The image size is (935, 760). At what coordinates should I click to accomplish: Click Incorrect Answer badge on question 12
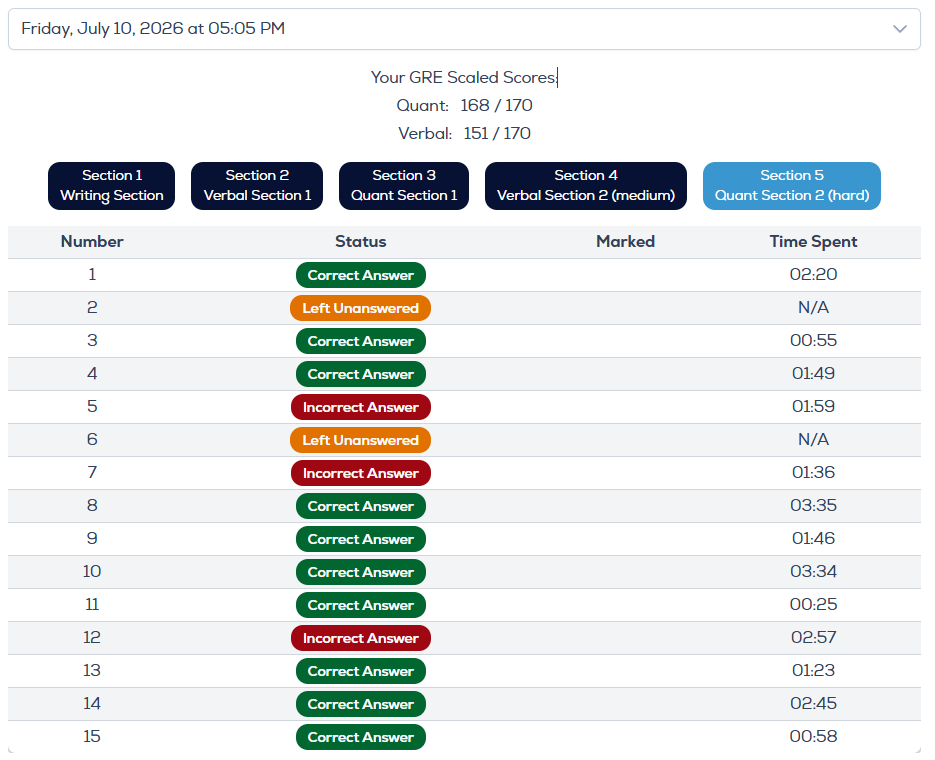coord(361,638)
